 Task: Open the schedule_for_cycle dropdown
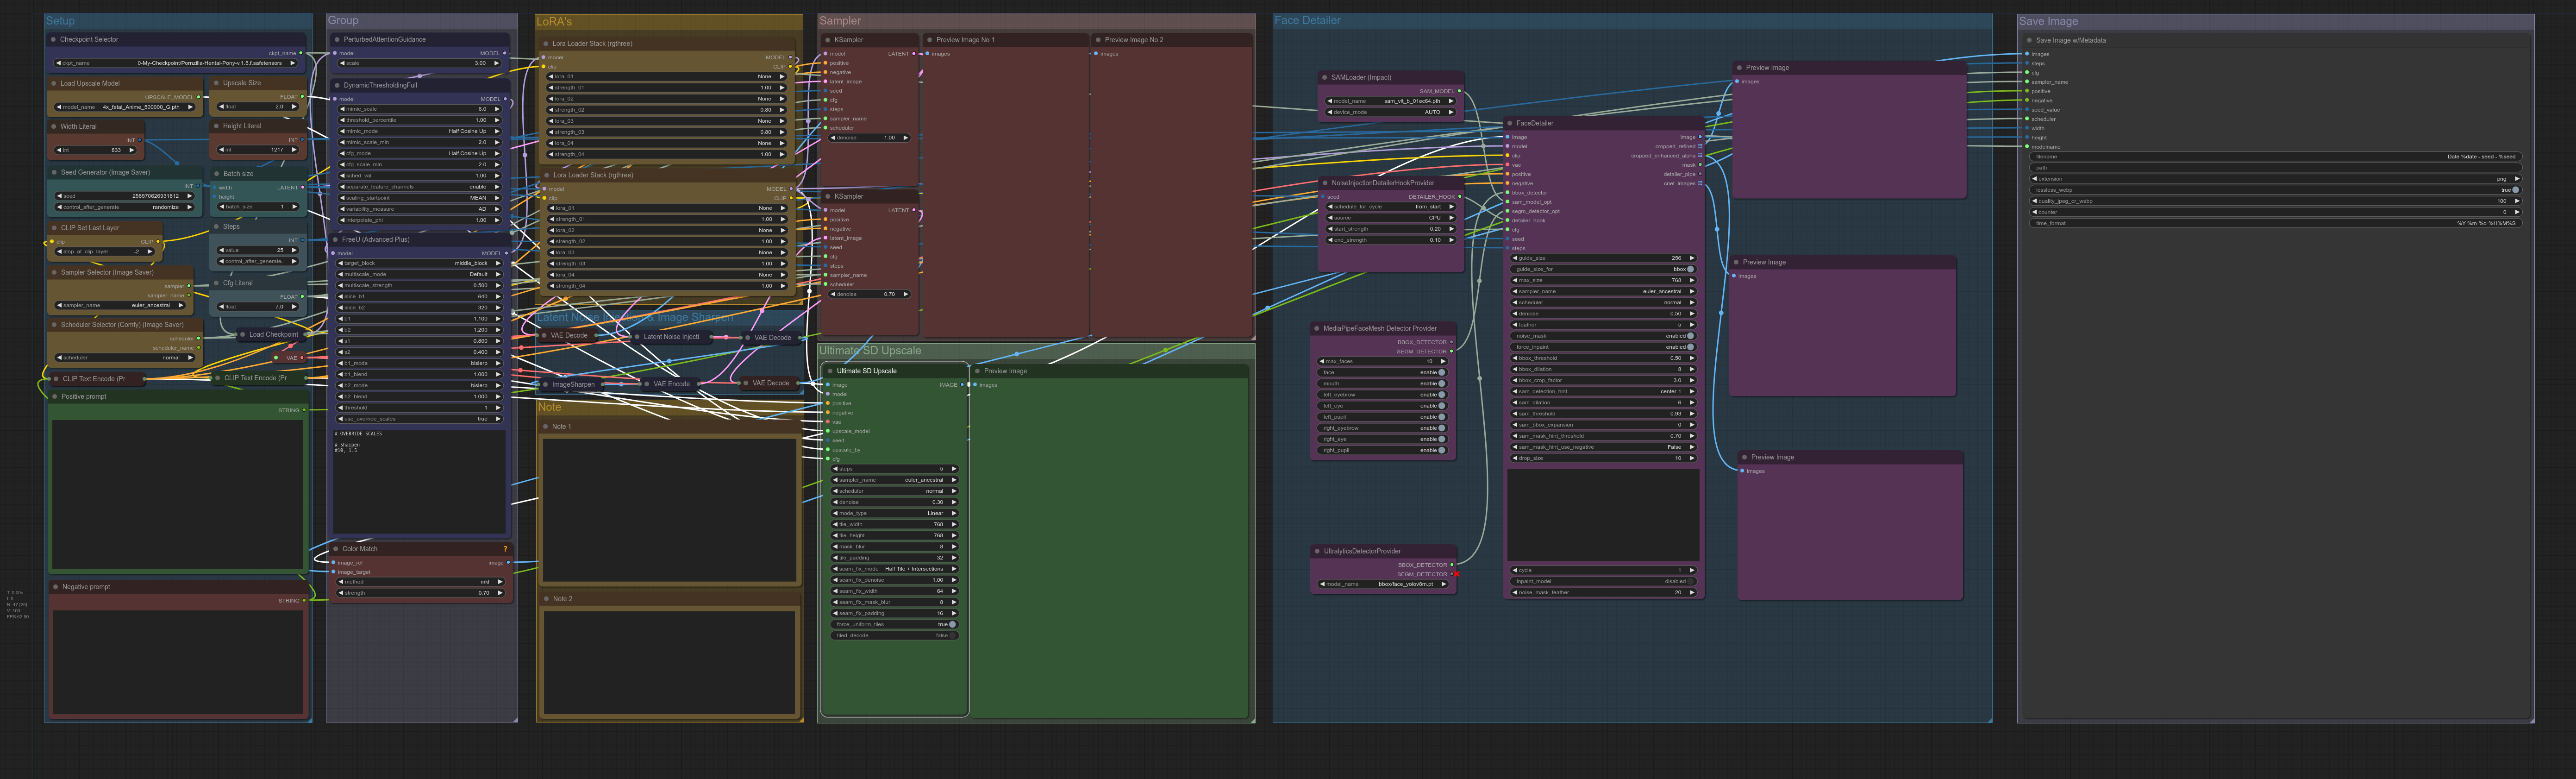[1390, 207]
